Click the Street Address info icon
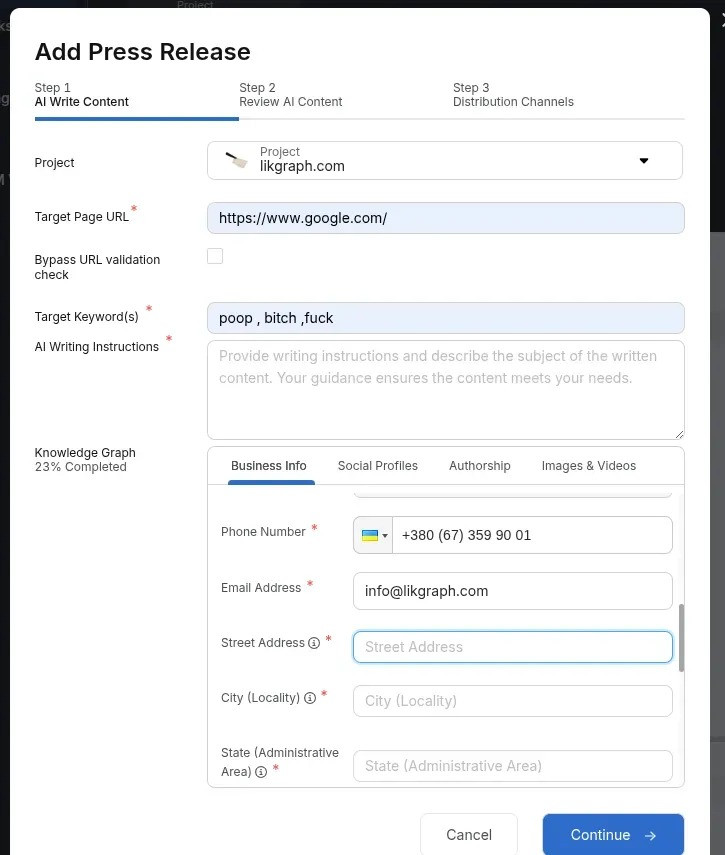The height and width of the screenshot is (855, 725). [x=314, y=643]
